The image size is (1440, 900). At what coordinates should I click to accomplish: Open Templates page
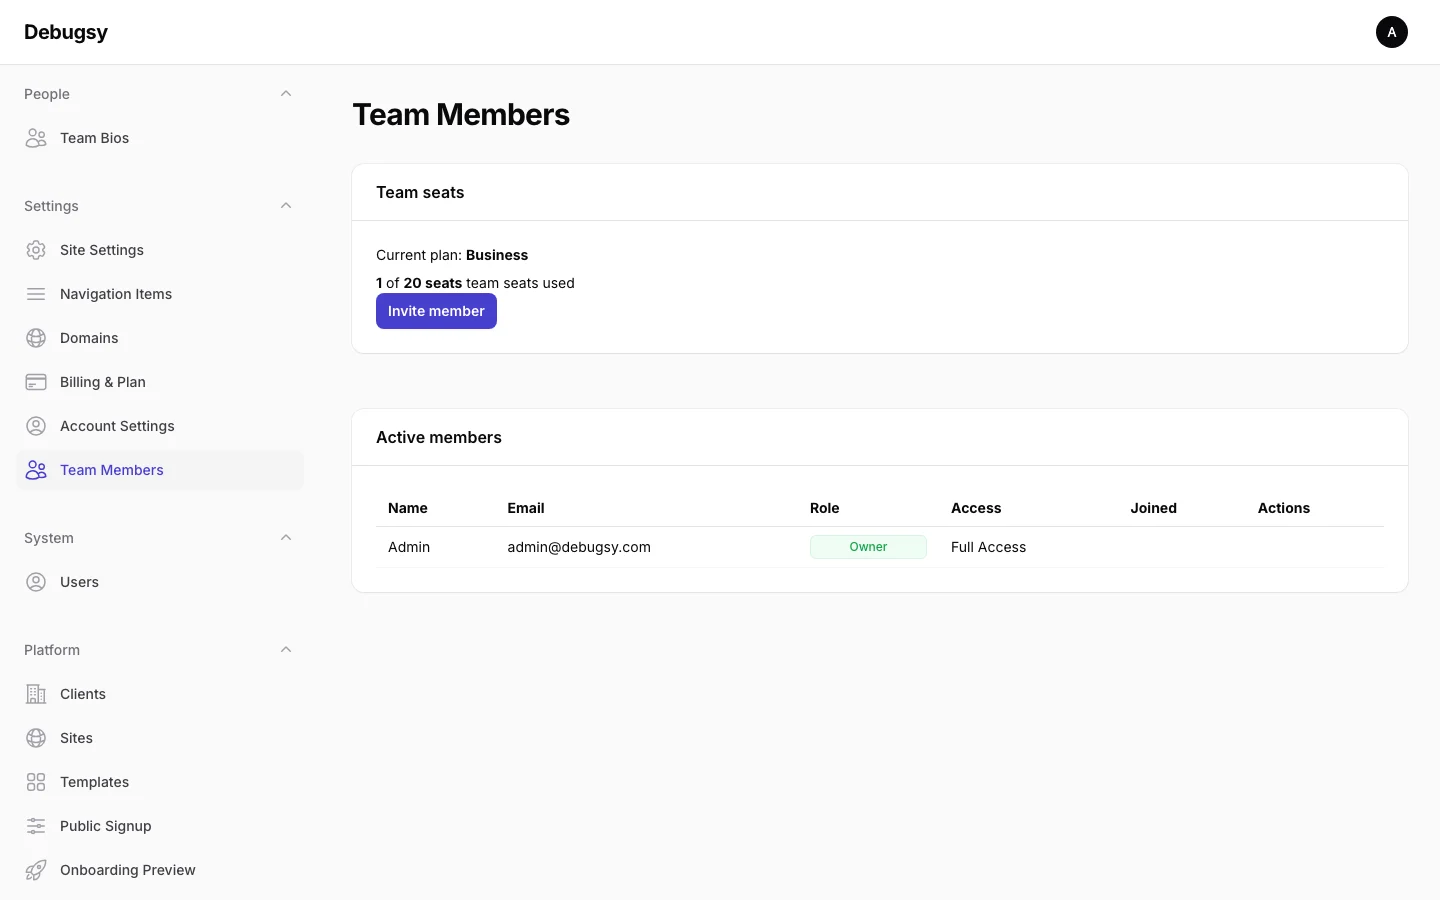(160, 782)
